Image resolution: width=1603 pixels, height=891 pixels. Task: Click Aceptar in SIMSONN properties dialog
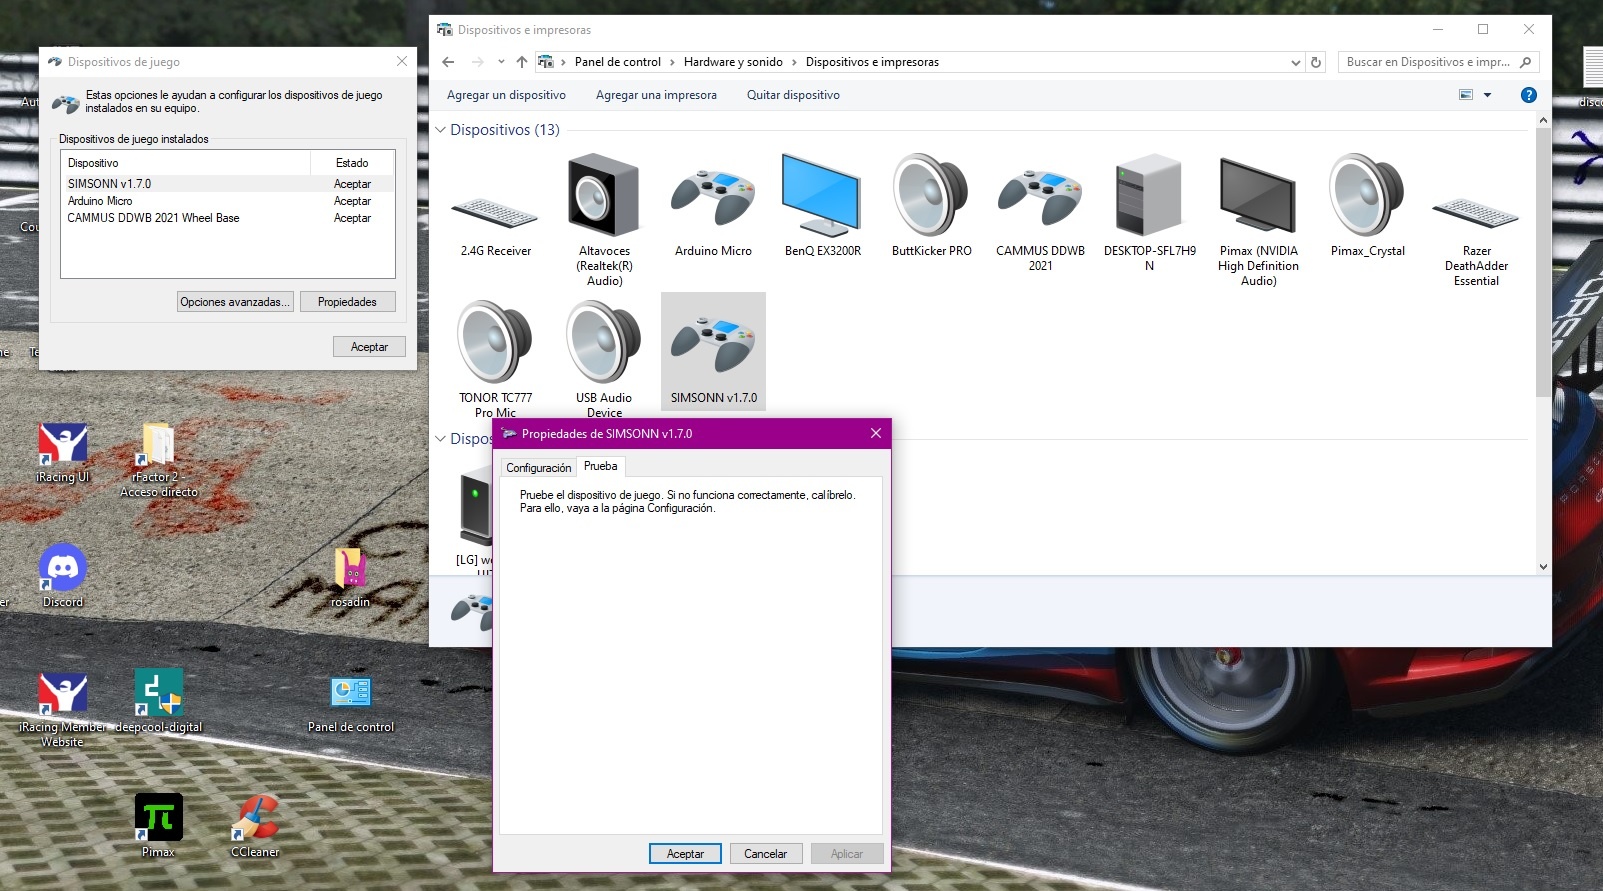[x=685, y=854]
